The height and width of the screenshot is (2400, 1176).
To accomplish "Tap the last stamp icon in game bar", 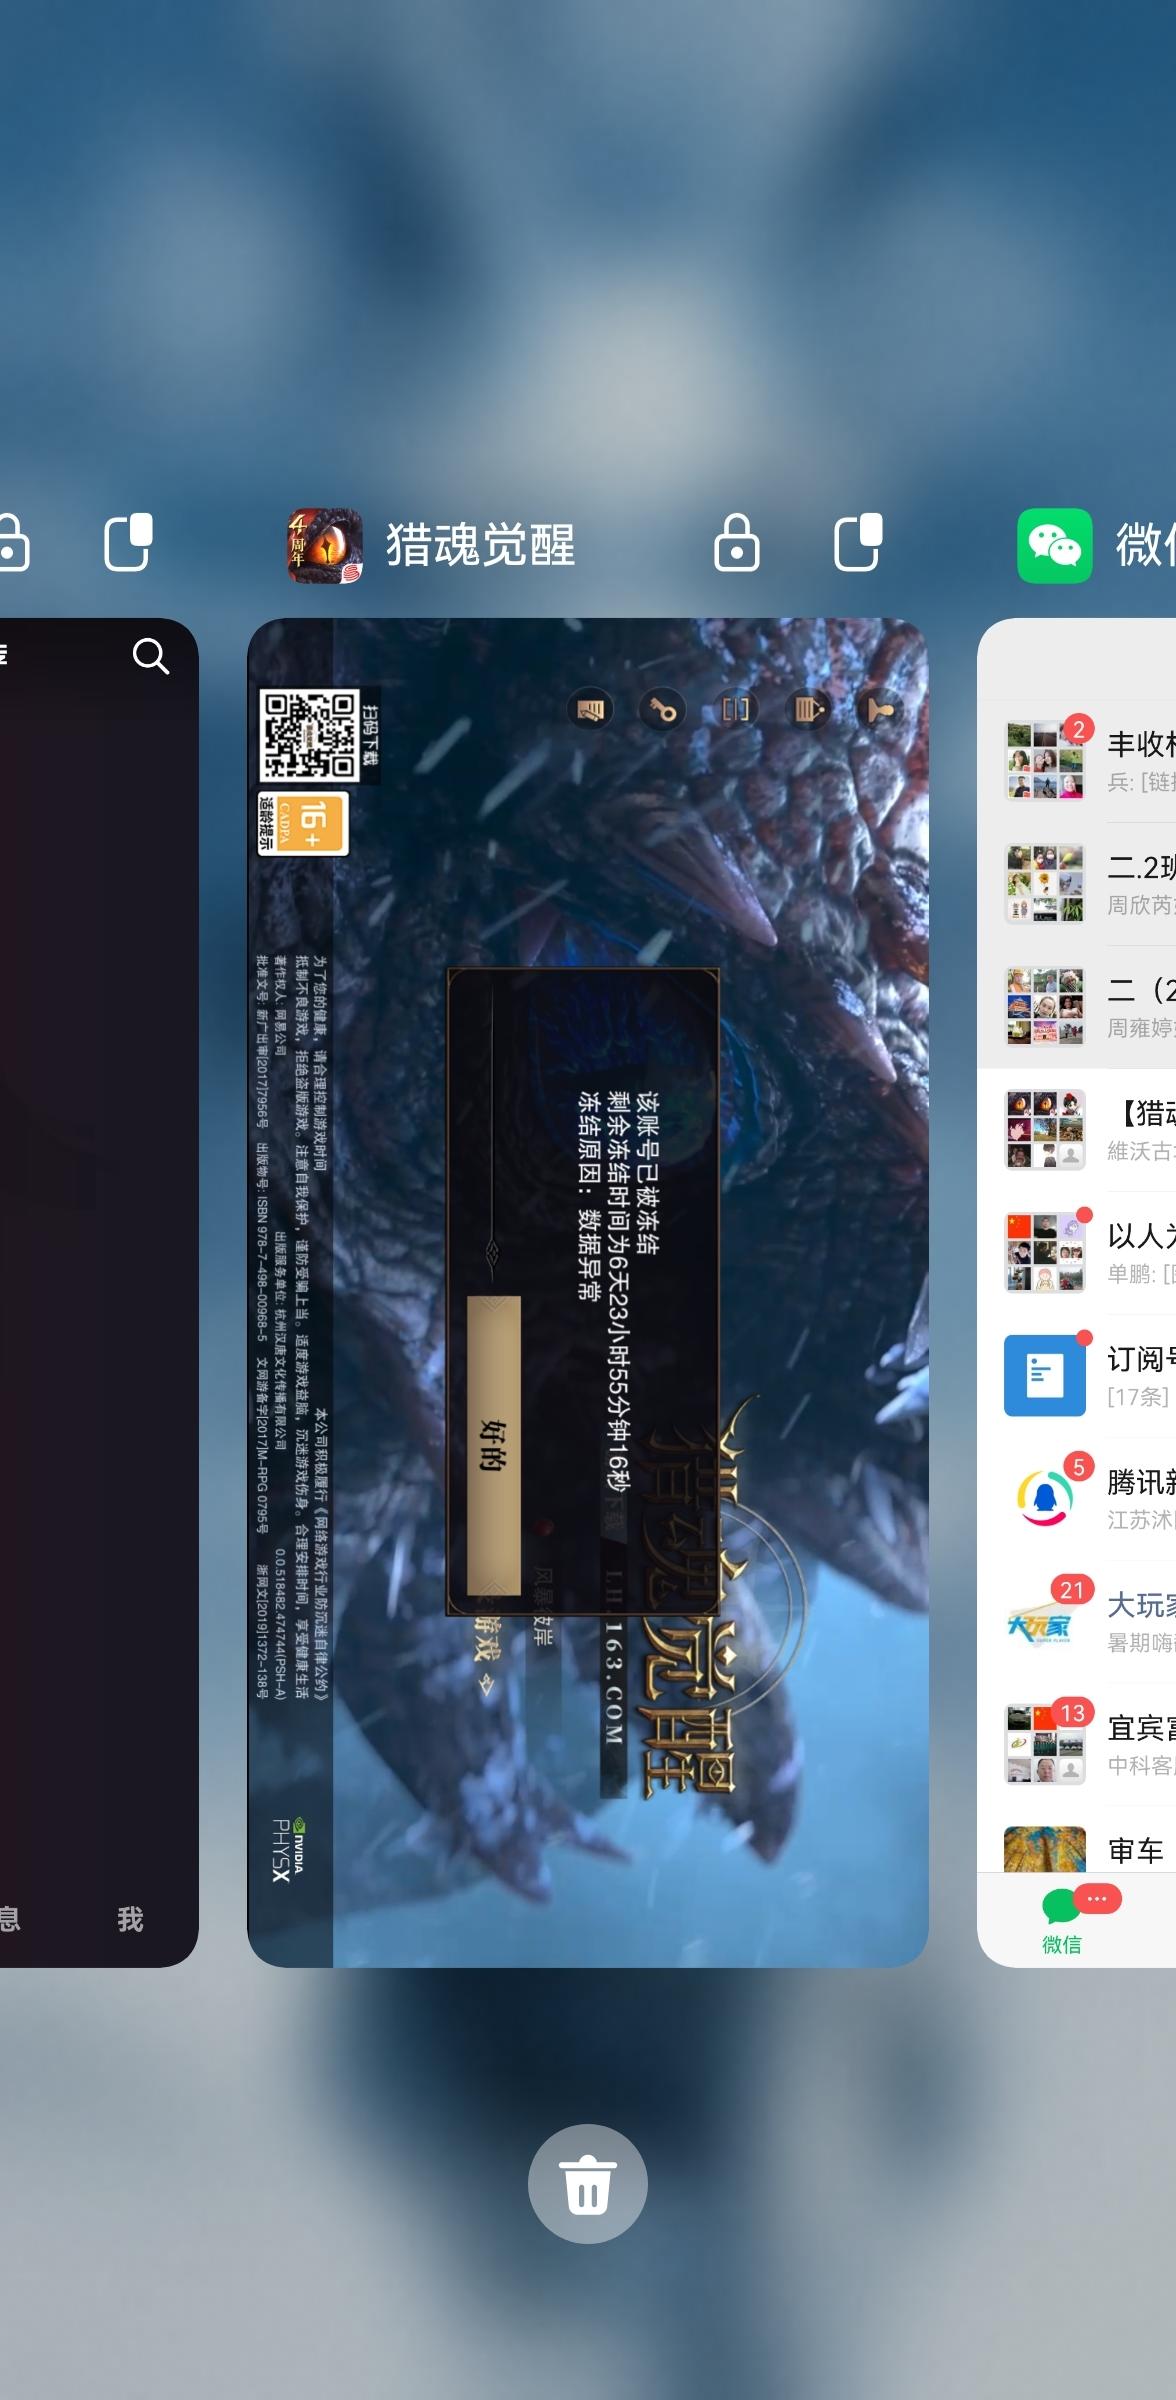I will (x=881, y=710).
